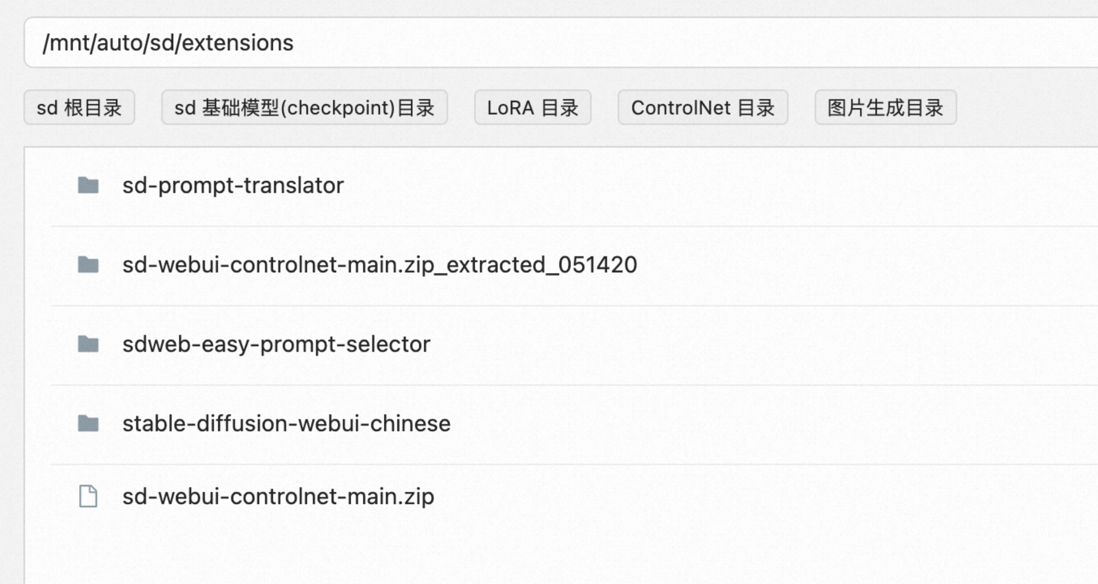Viewport: 1098px width, 584px height.
Task: Click the folder icon beside sd-prompt-translator
Action: (88, 186)
